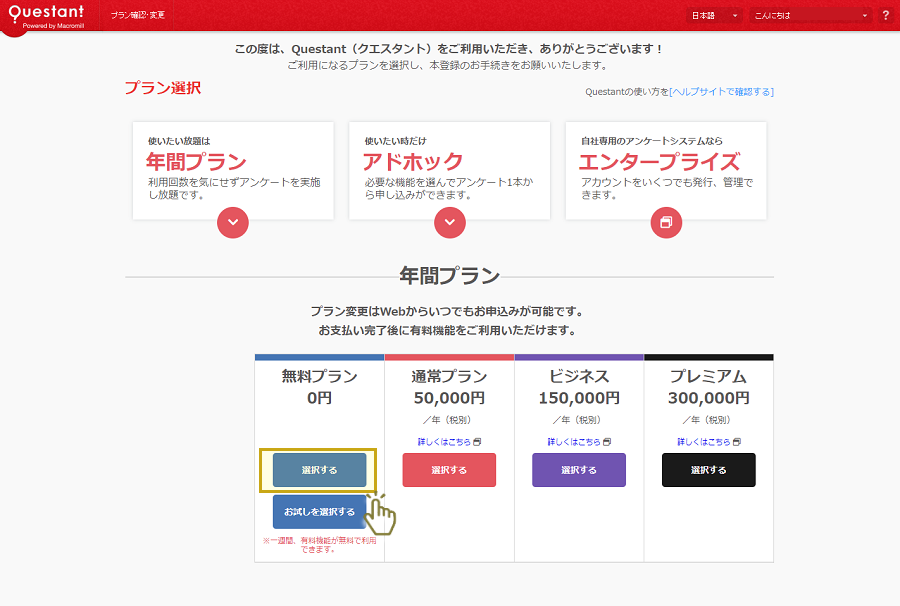This screenshot has height=606, width=900.
Task: Select the free plan with 選択する
Action: [319, 469]
